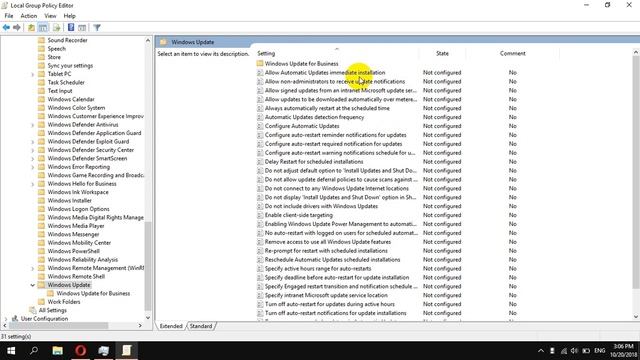Open the Help menu
The height and width of the screenshot is (360, 640).
coord(69,16)
